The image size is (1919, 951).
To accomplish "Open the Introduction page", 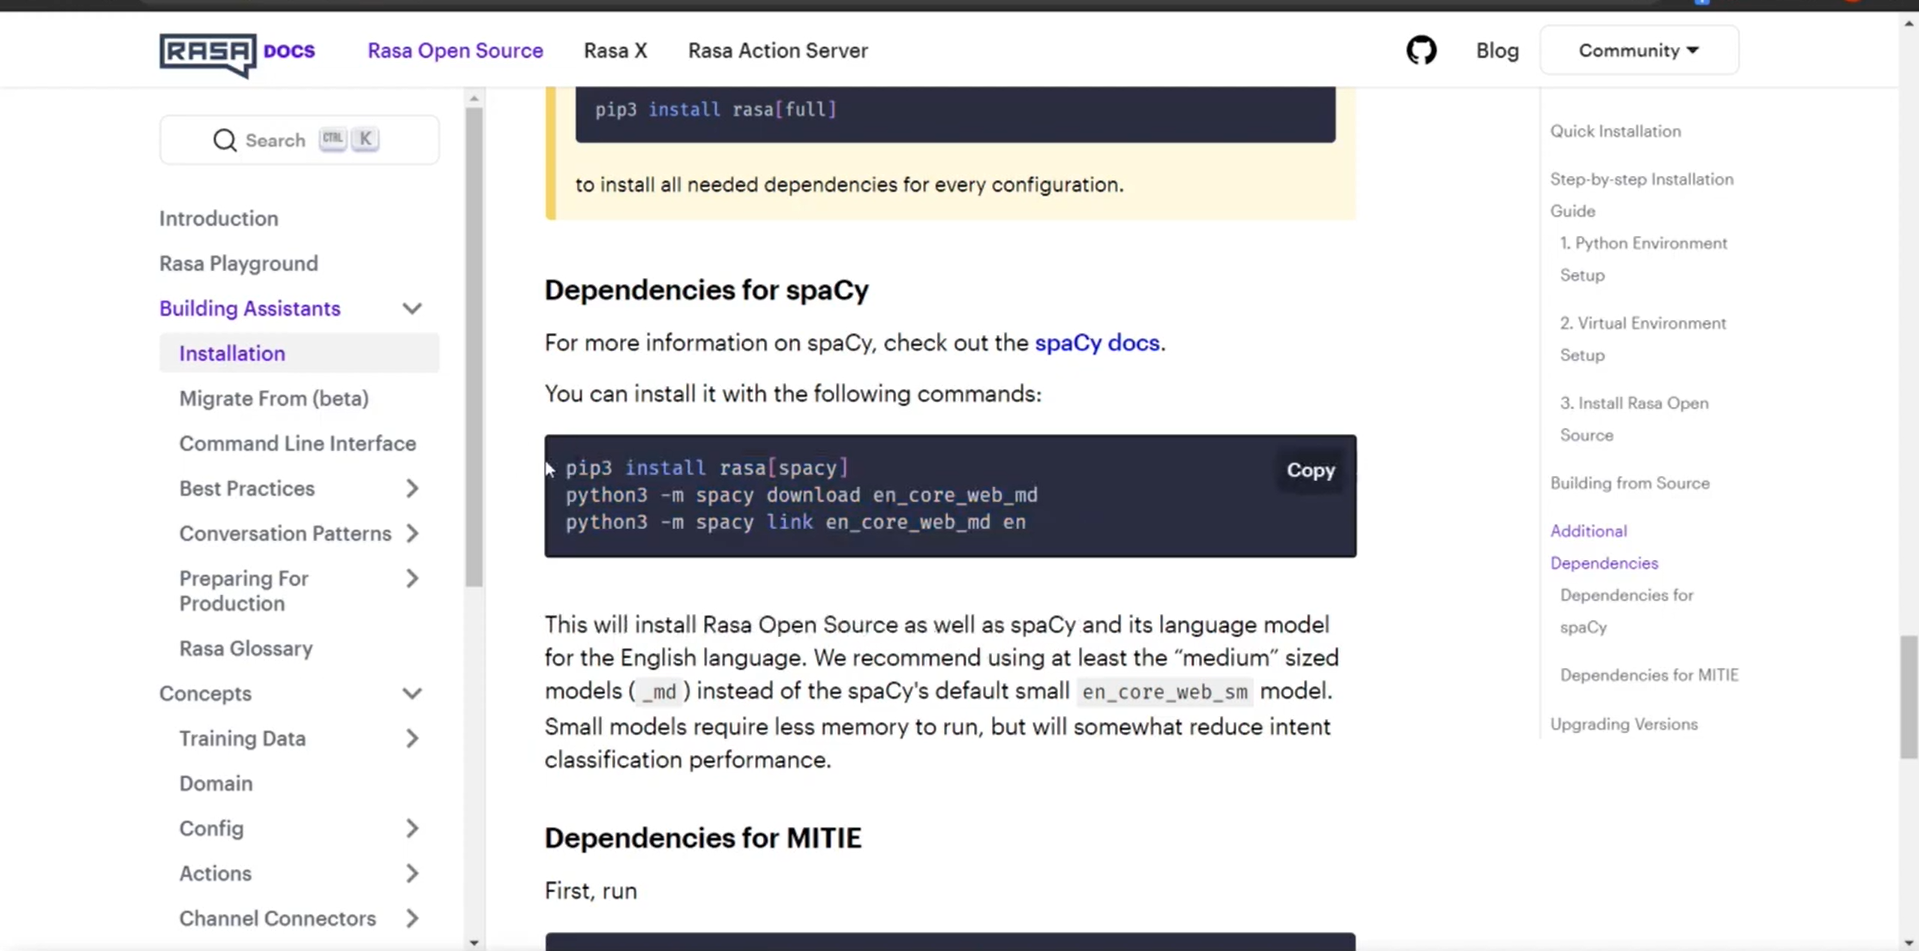I will [x=219, y=218].
